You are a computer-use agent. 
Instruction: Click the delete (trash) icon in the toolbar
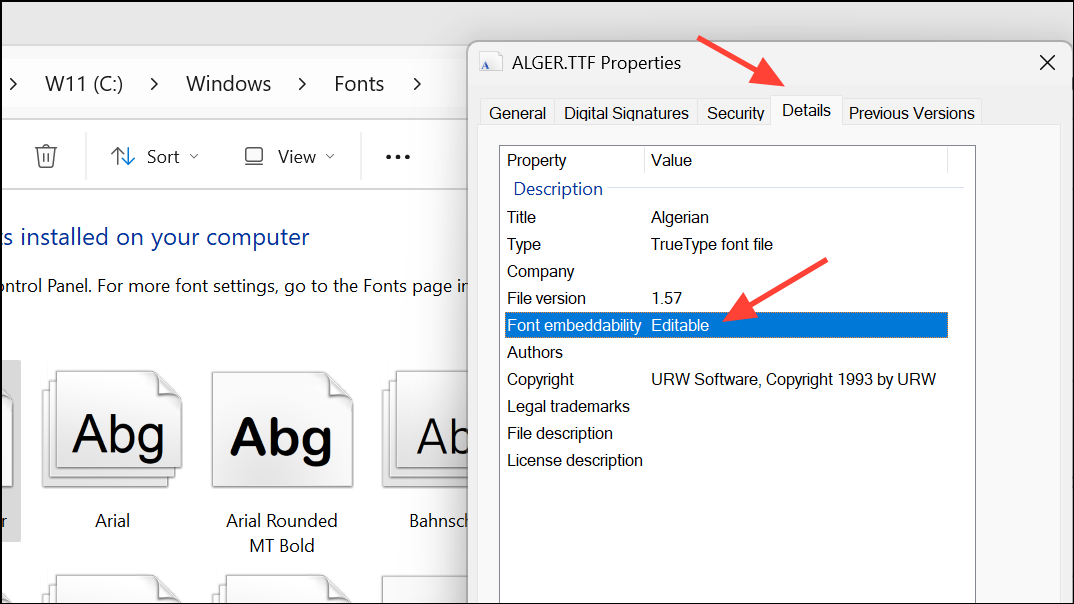coord(48,156)
